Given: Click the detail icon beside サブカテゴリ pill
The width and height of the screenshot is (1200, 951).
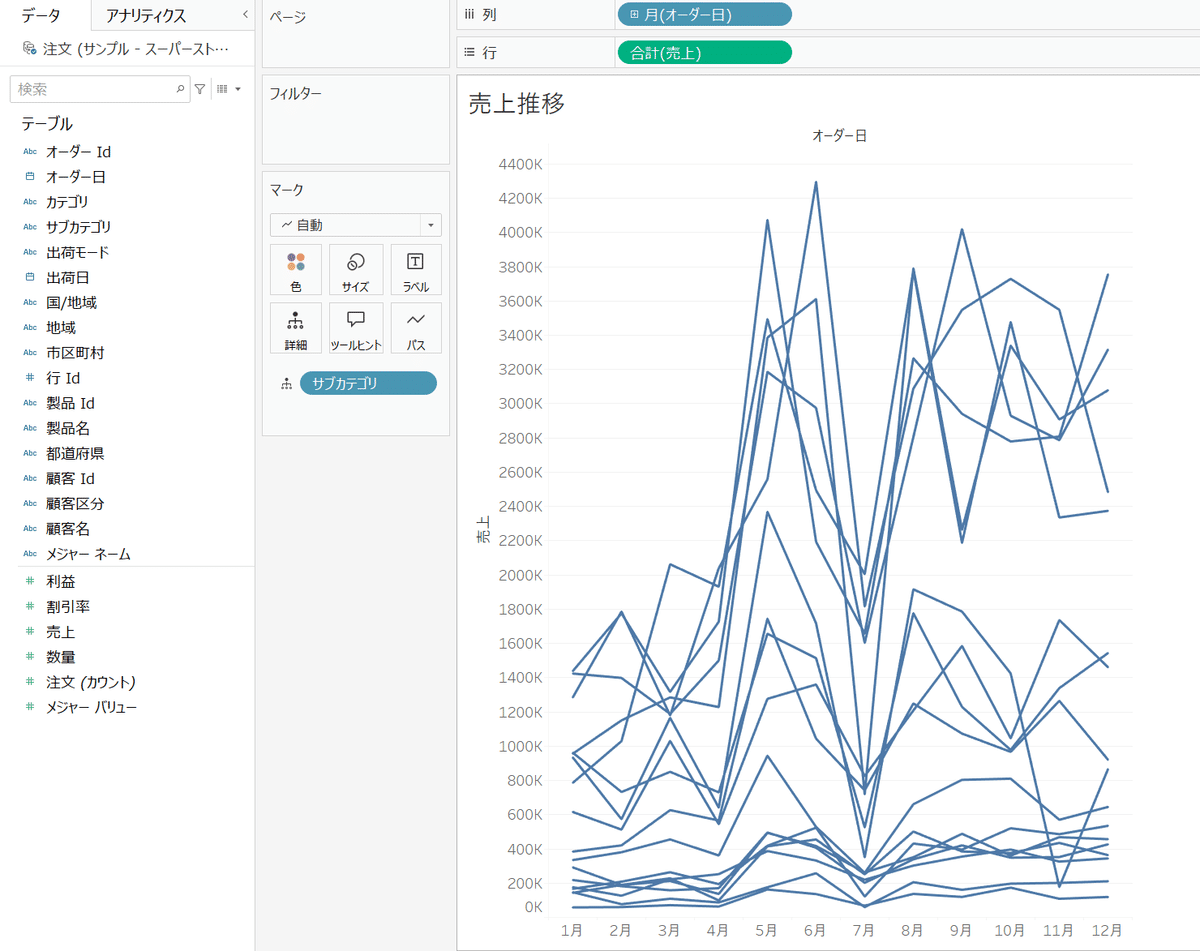Looking at the screenshot, I should coord(286,383).
